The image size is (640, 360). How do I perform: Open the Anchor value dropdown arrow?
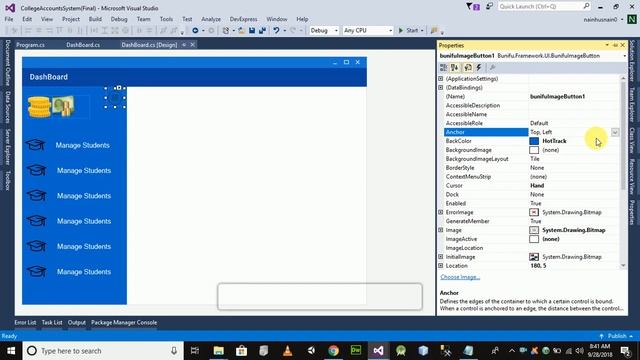615,132
